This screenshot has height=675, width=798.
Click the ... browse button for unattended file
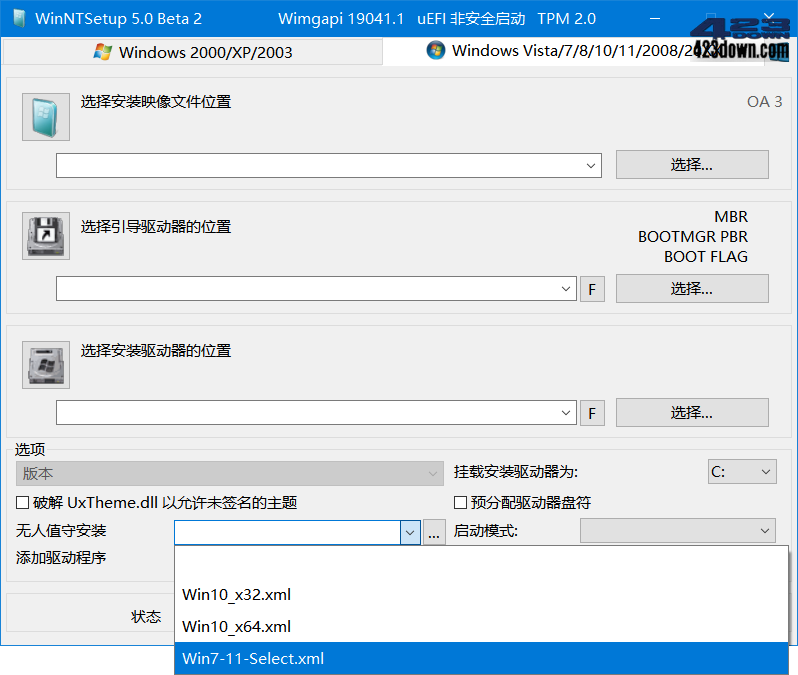tap(434, 532)
